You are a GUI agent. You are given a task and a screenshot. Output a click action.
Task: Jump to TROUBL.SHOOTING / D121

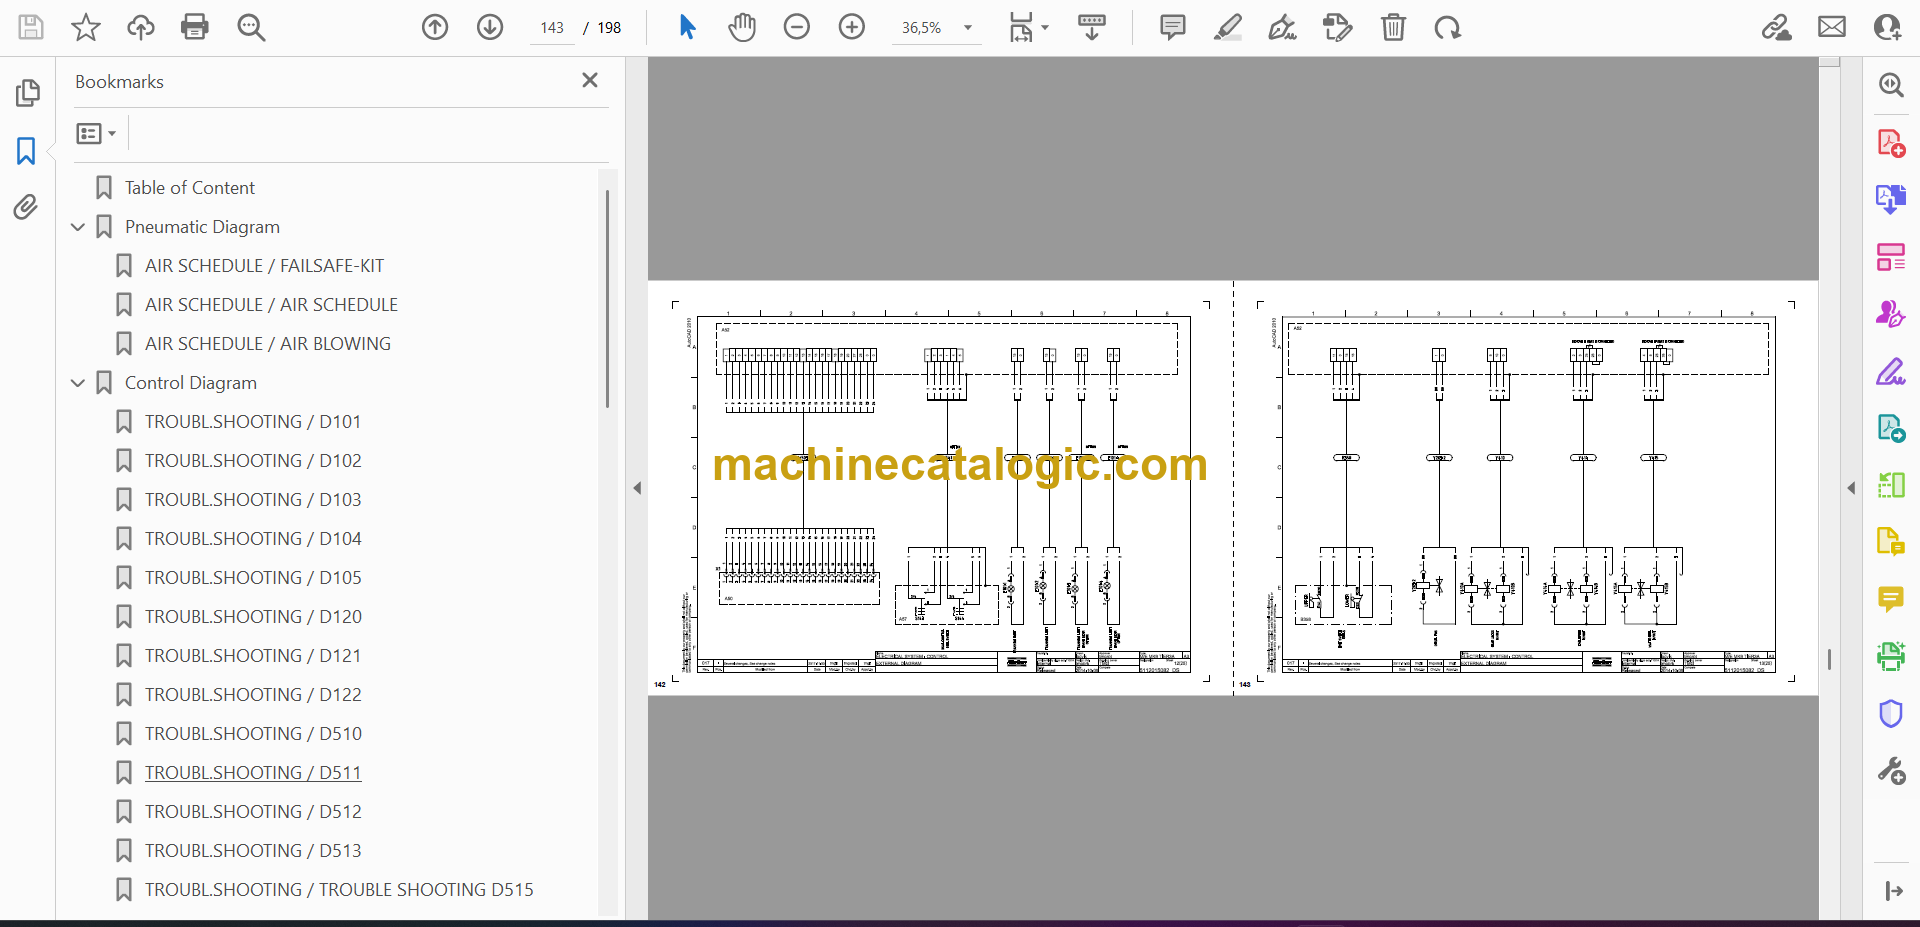pyautogui.click(x=253, y=656)
